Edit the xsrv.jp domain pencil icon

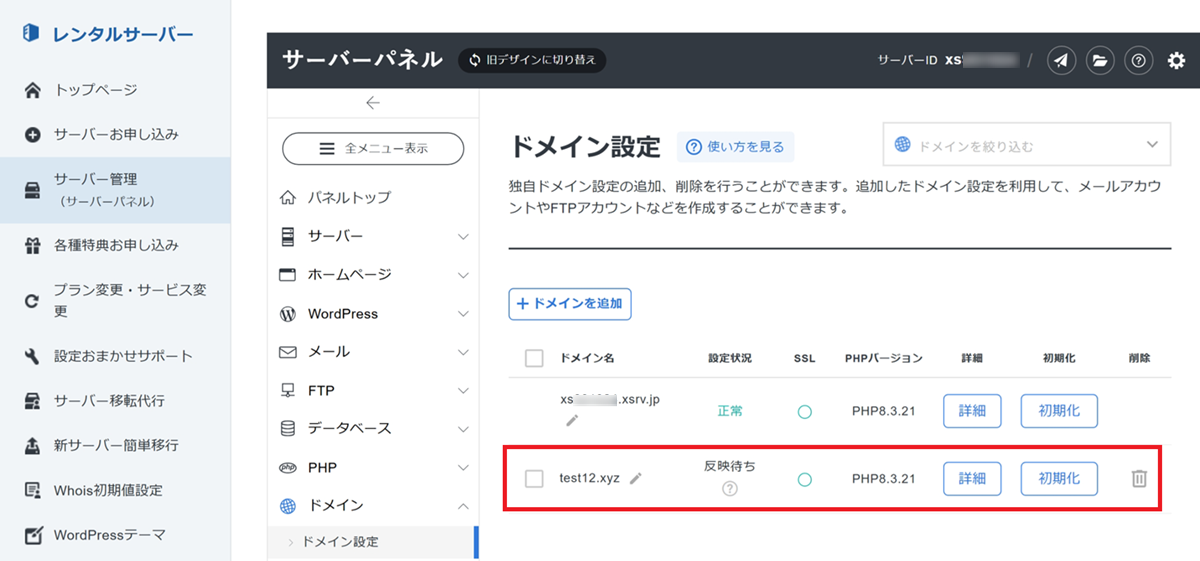(572, 420)
